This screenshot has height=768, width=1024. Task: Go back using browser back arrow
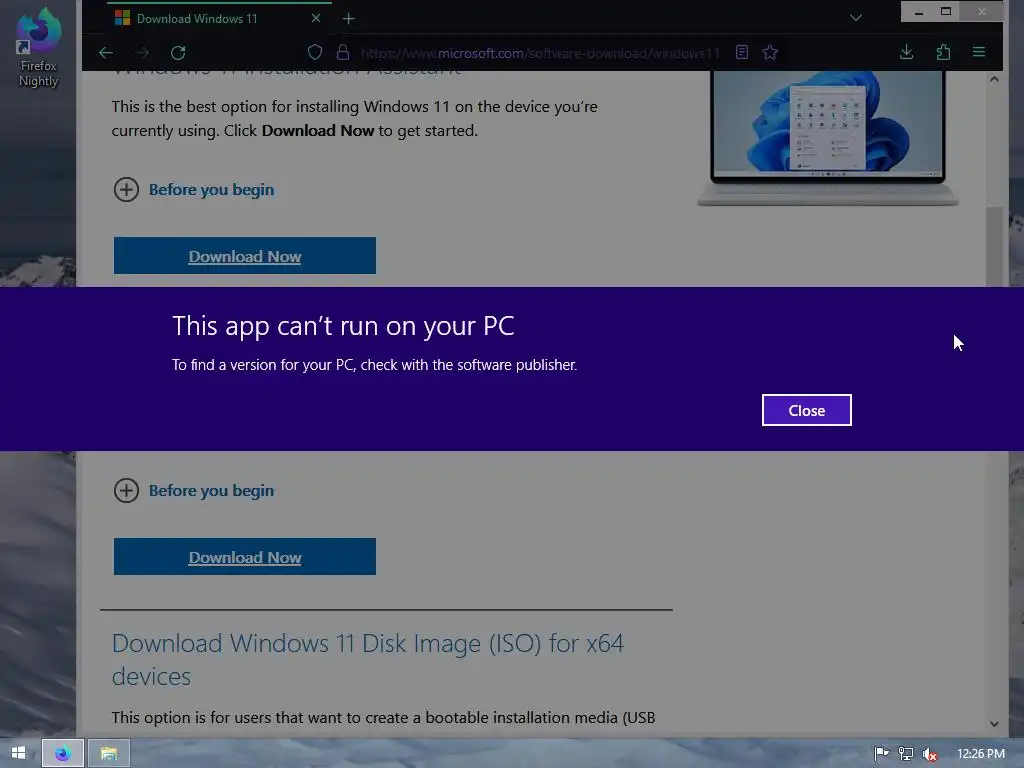(106, 53)
